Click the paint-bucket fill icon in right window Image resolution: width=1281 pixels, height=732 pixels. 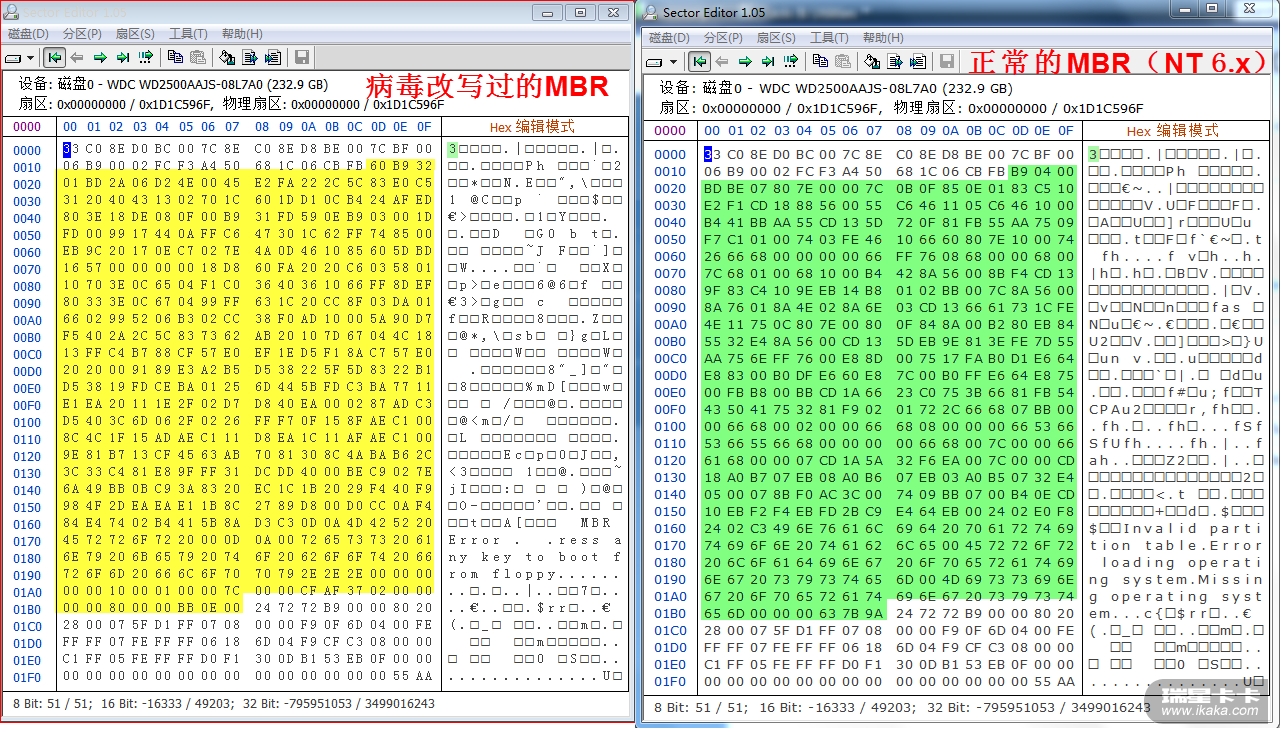point(873,62)
